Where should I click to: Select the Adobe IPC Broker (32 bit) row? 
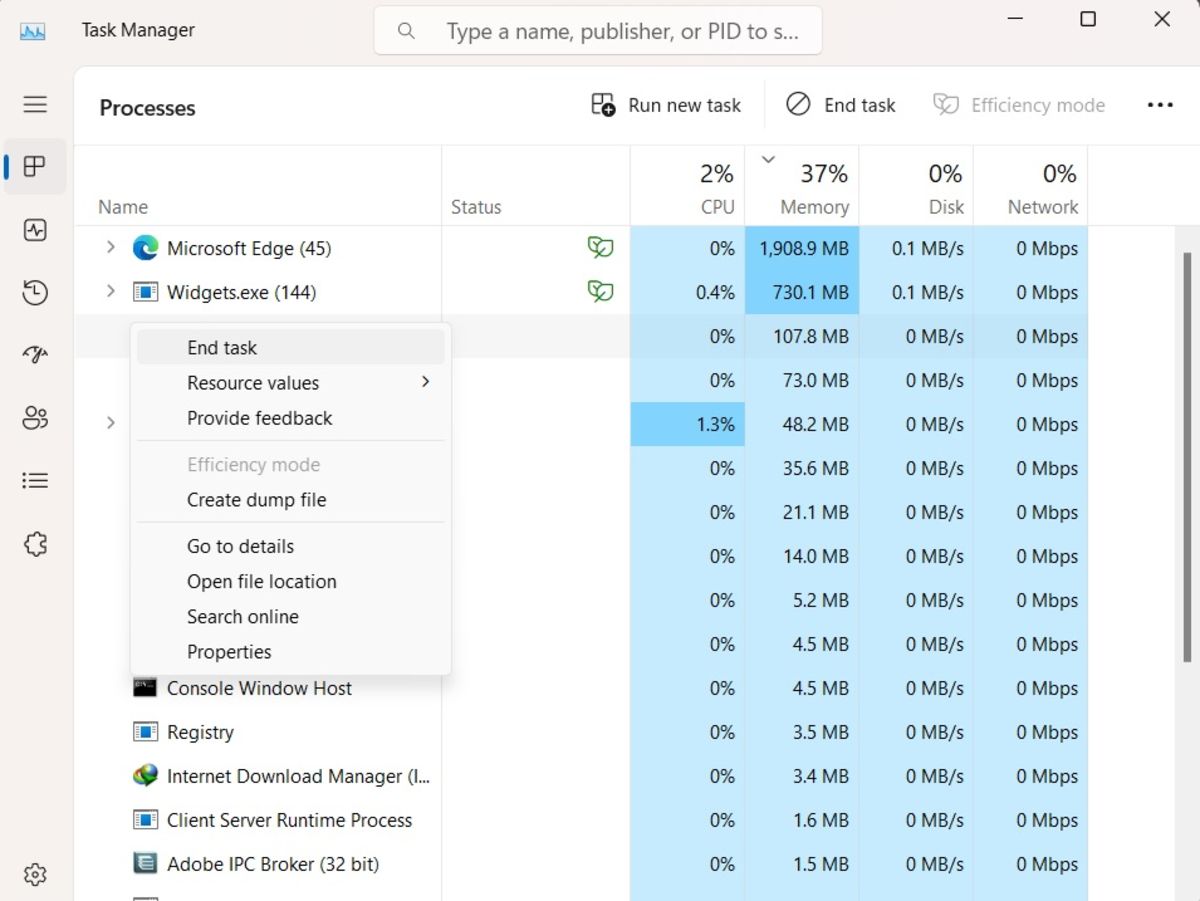point(581,864)
